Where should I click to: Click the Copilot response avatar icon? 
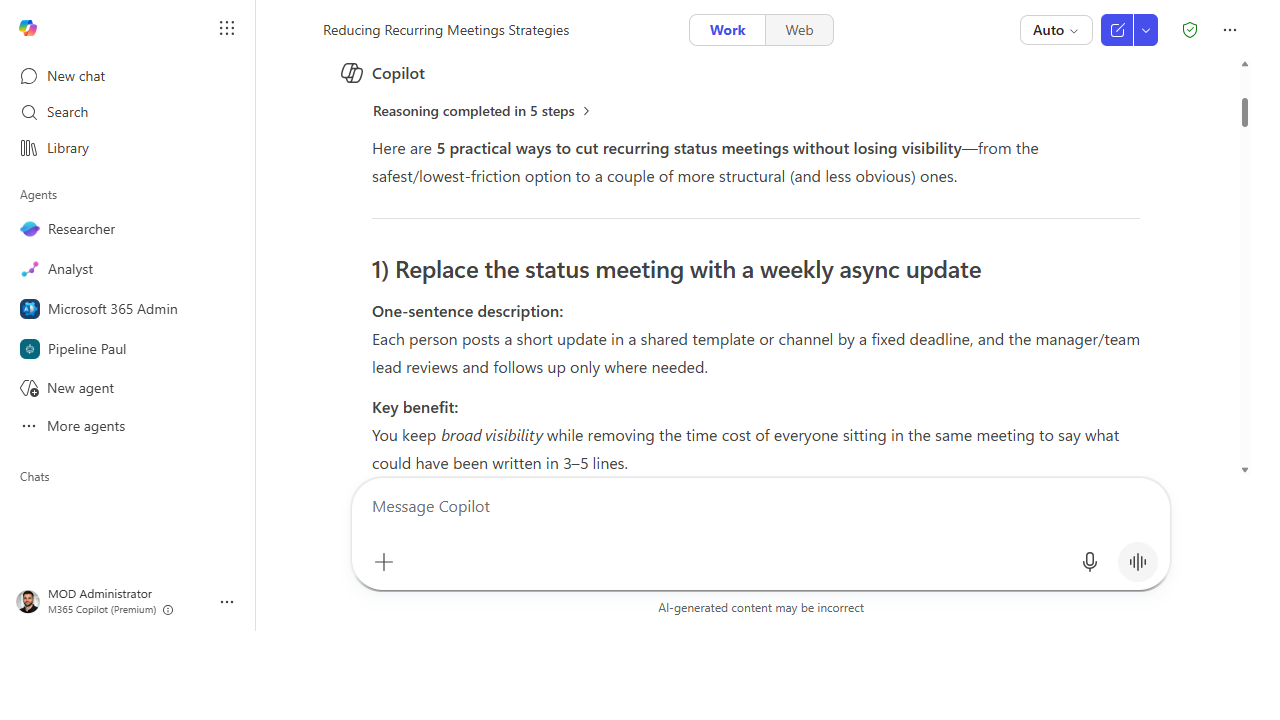pos(352,73)
